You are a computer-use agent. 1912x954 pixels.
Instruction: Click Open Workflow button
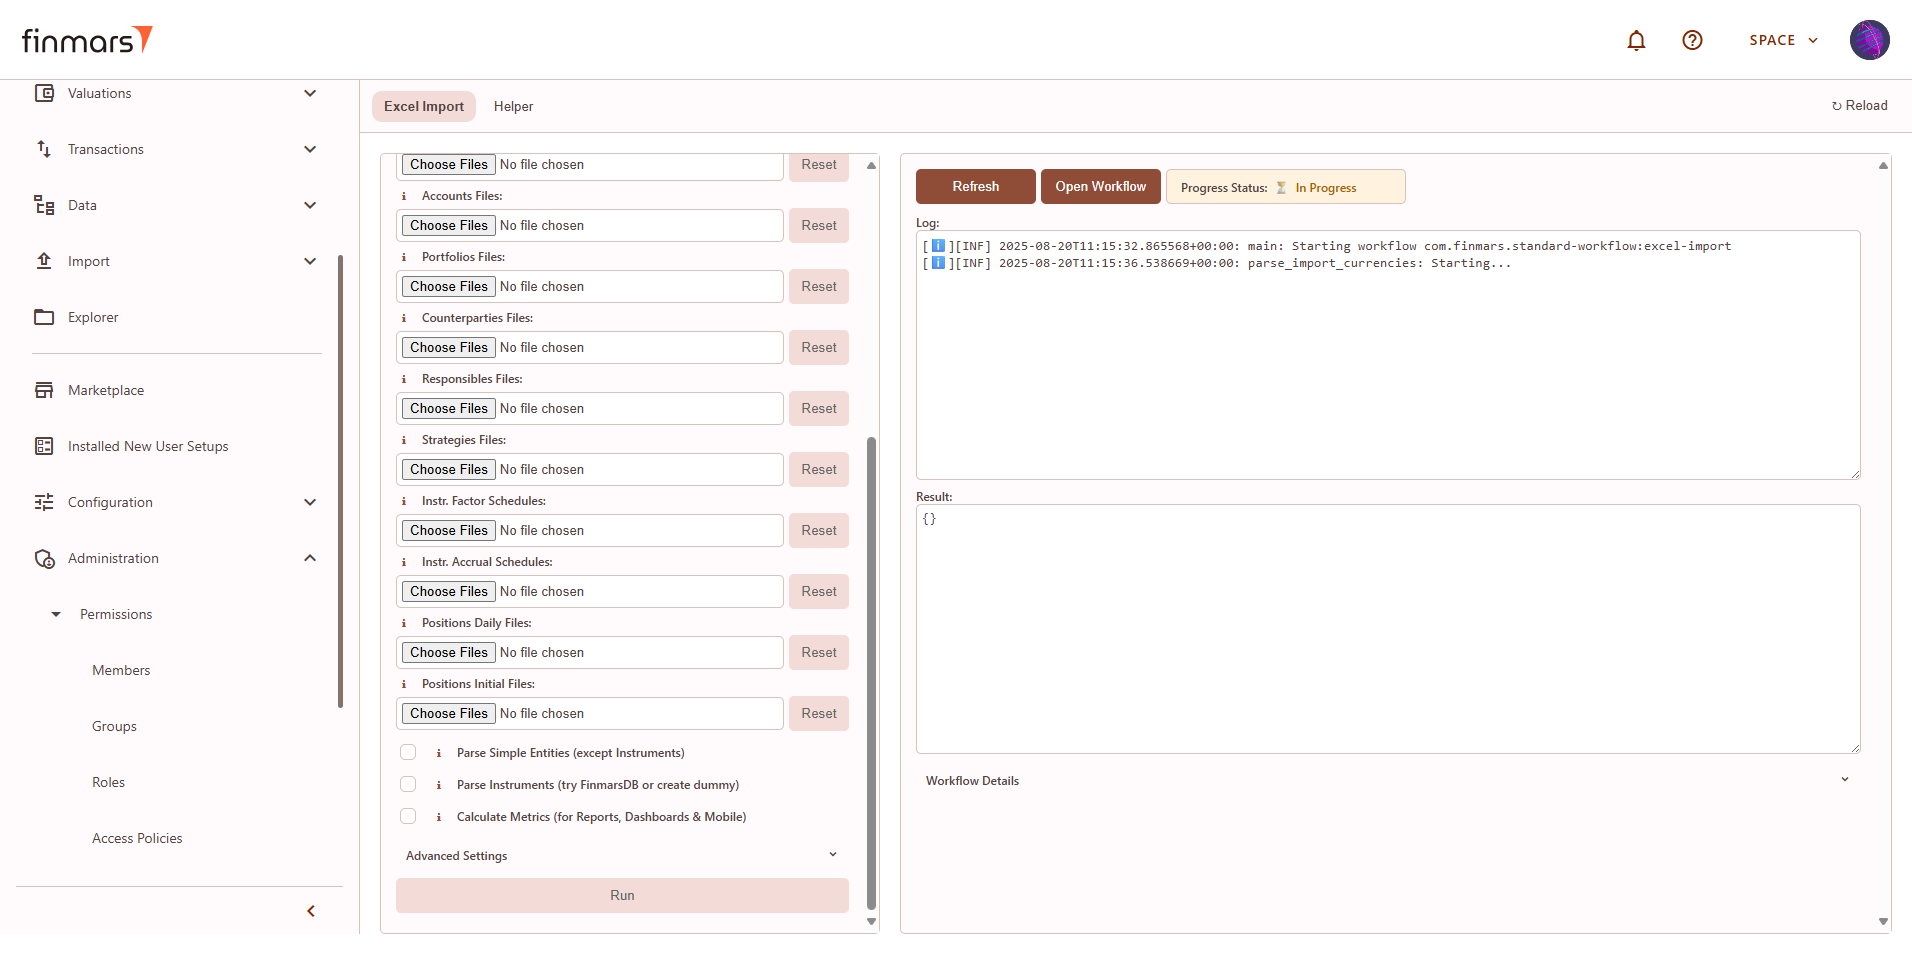pos(1101,186)
